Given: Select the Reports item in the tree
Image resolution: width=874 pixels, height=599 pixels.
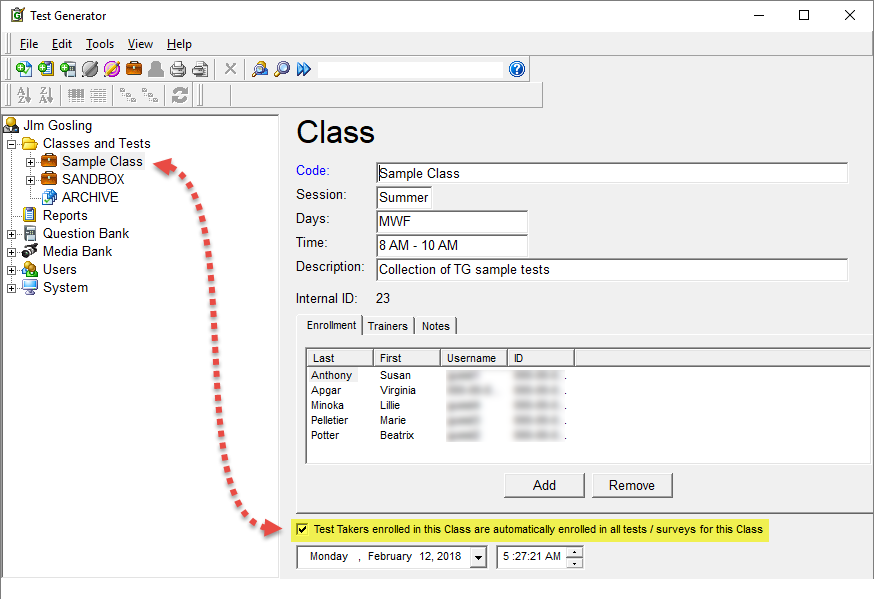Looking at the screenshot, I should [65, 216].
